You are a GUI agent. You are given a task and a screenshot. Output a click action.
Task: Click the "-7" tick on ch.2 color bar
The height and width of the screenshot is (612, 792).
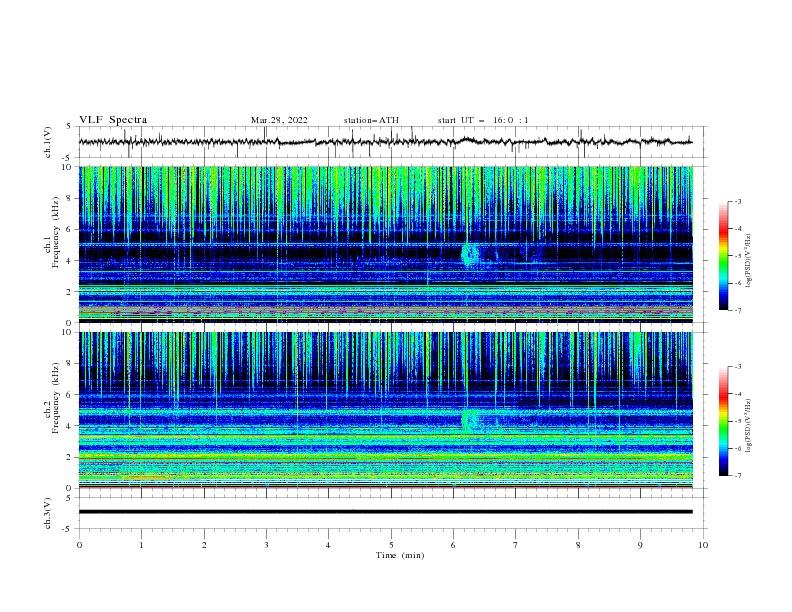click(x=737, y=475)
